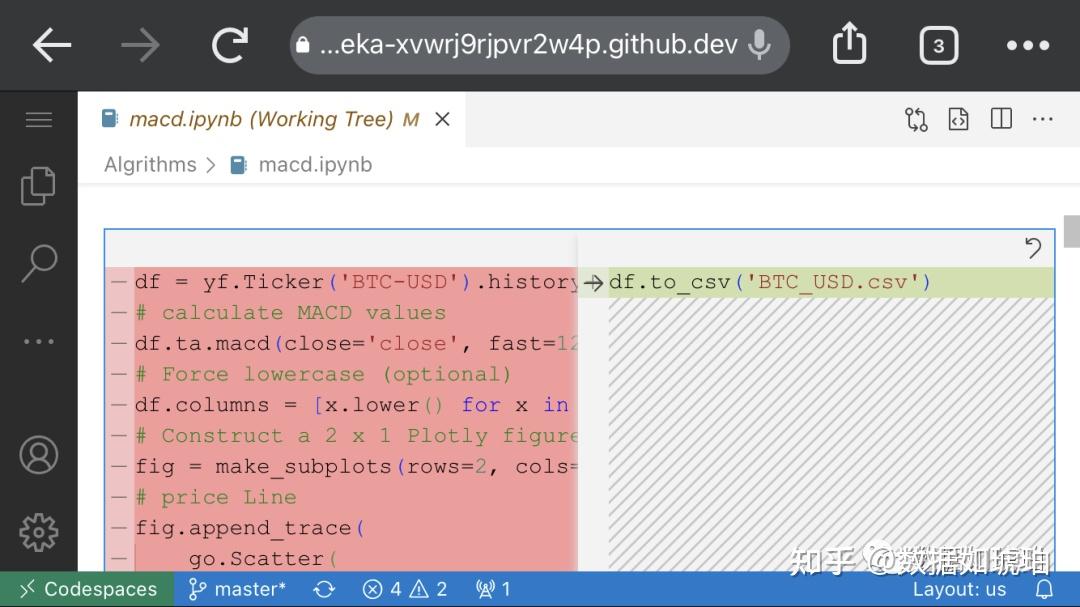Change the keyboard Layout: us

(x=959, y=589)
